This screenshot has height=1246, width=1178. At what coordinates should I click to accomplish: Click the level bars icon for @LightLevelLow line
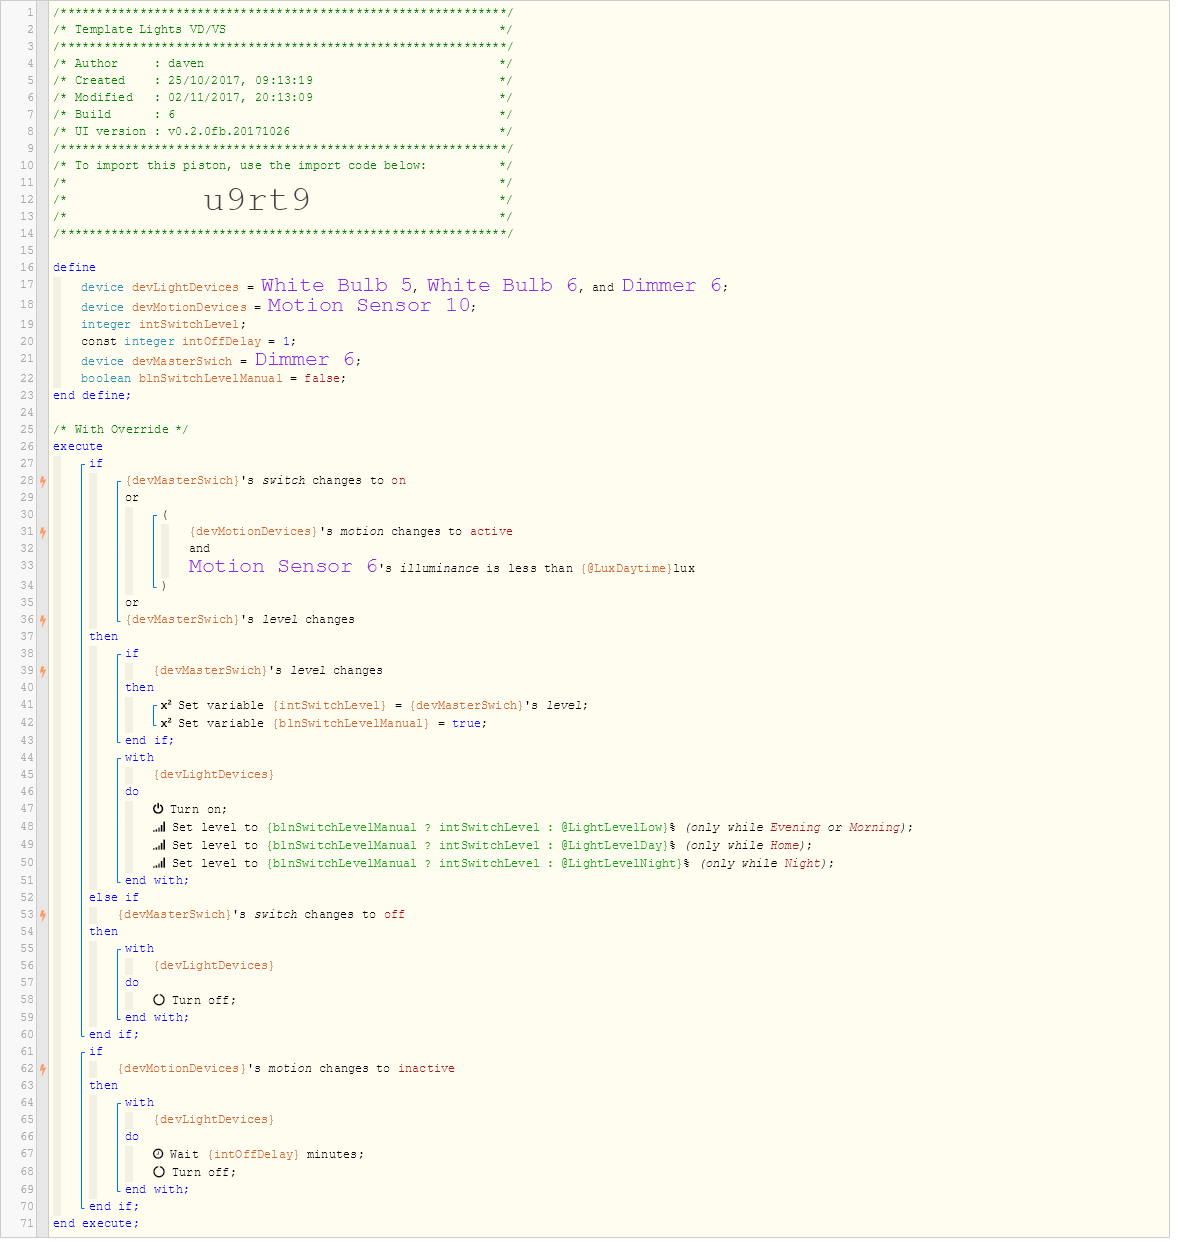(x=158, y=828)
